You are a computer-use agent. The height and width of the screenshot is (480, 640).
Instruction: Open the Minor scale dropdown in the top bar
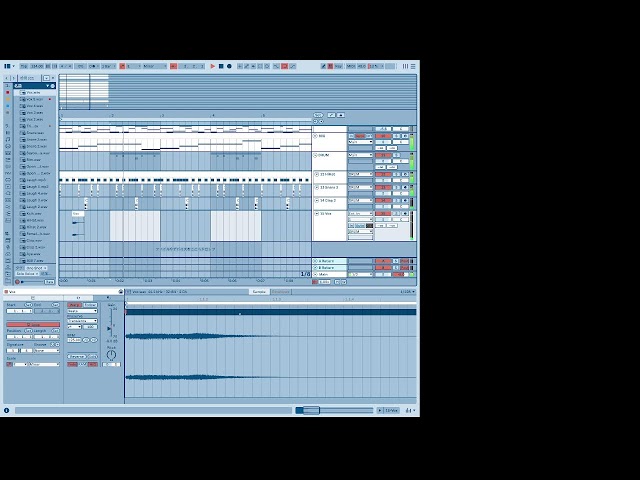click(154, 66)
